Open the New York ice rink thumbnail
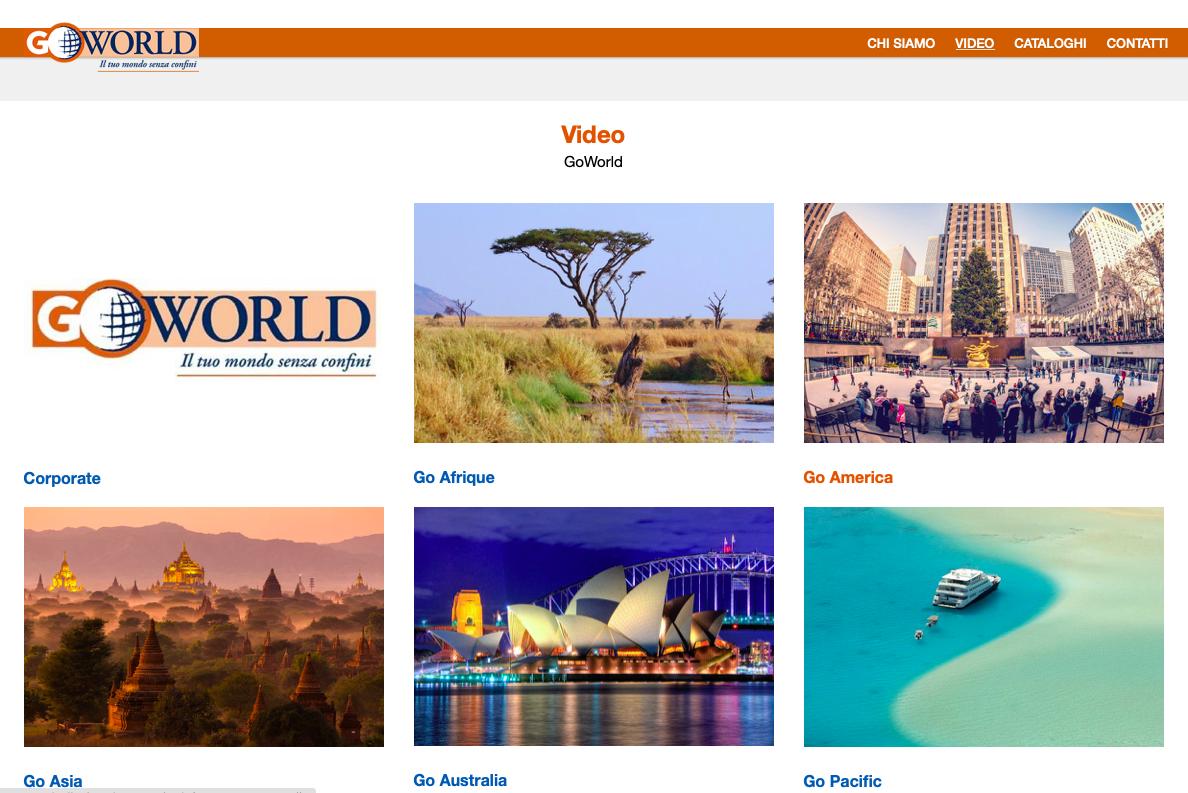The image size is (1188, 793). (983, 323)
